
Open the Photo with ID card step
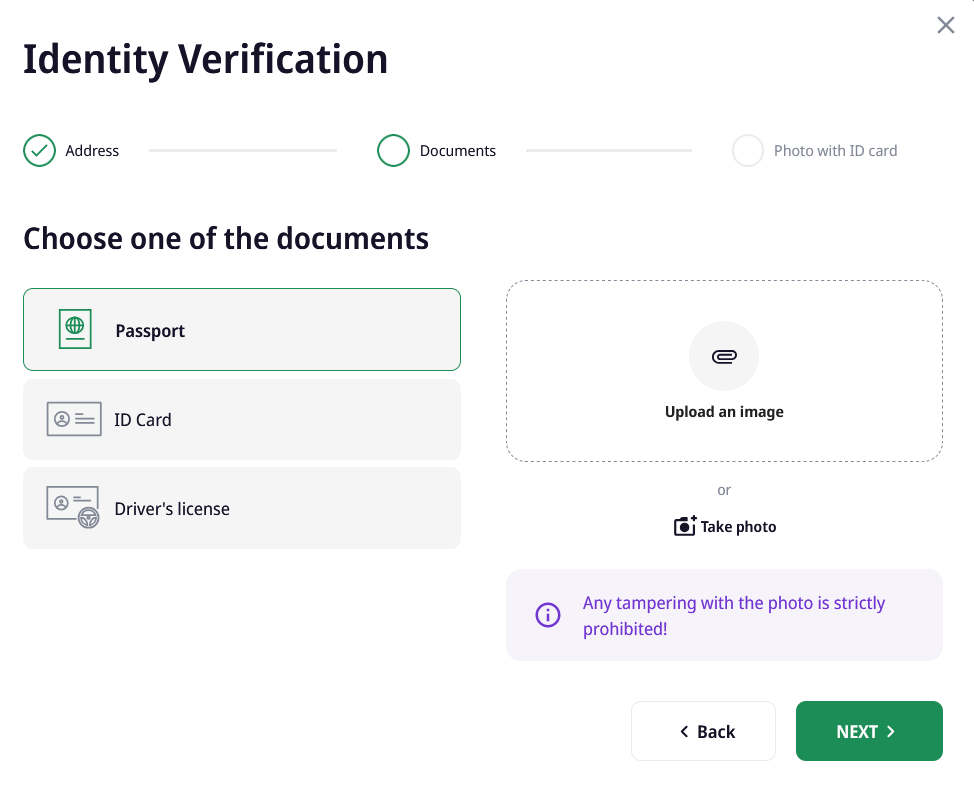[835, 151]
